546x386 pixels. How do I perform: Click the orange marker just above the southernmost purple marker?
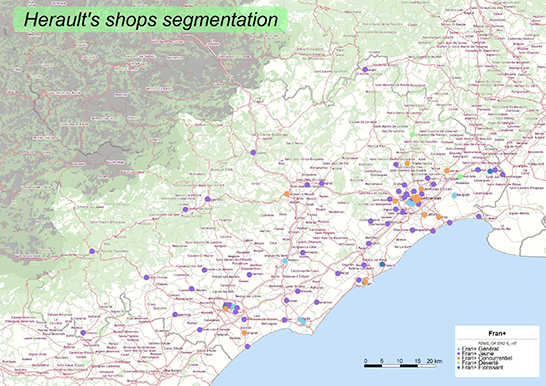(244, 333)
